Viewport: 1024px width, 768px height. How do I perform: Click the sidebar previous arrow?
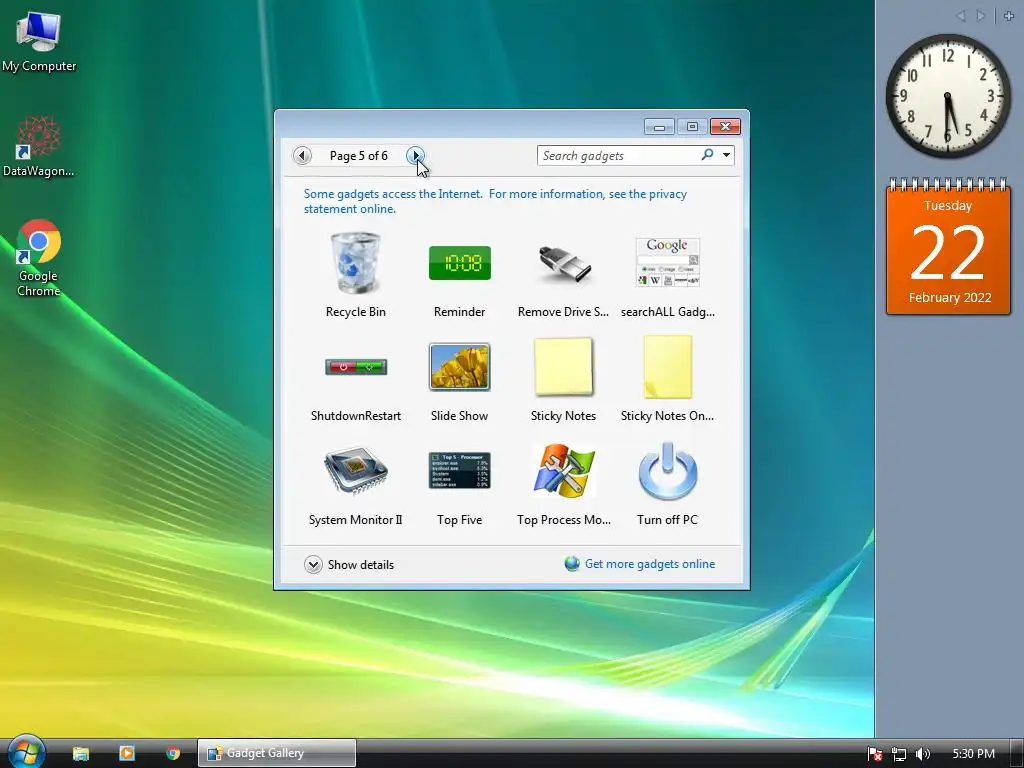[x=961, y=16]
